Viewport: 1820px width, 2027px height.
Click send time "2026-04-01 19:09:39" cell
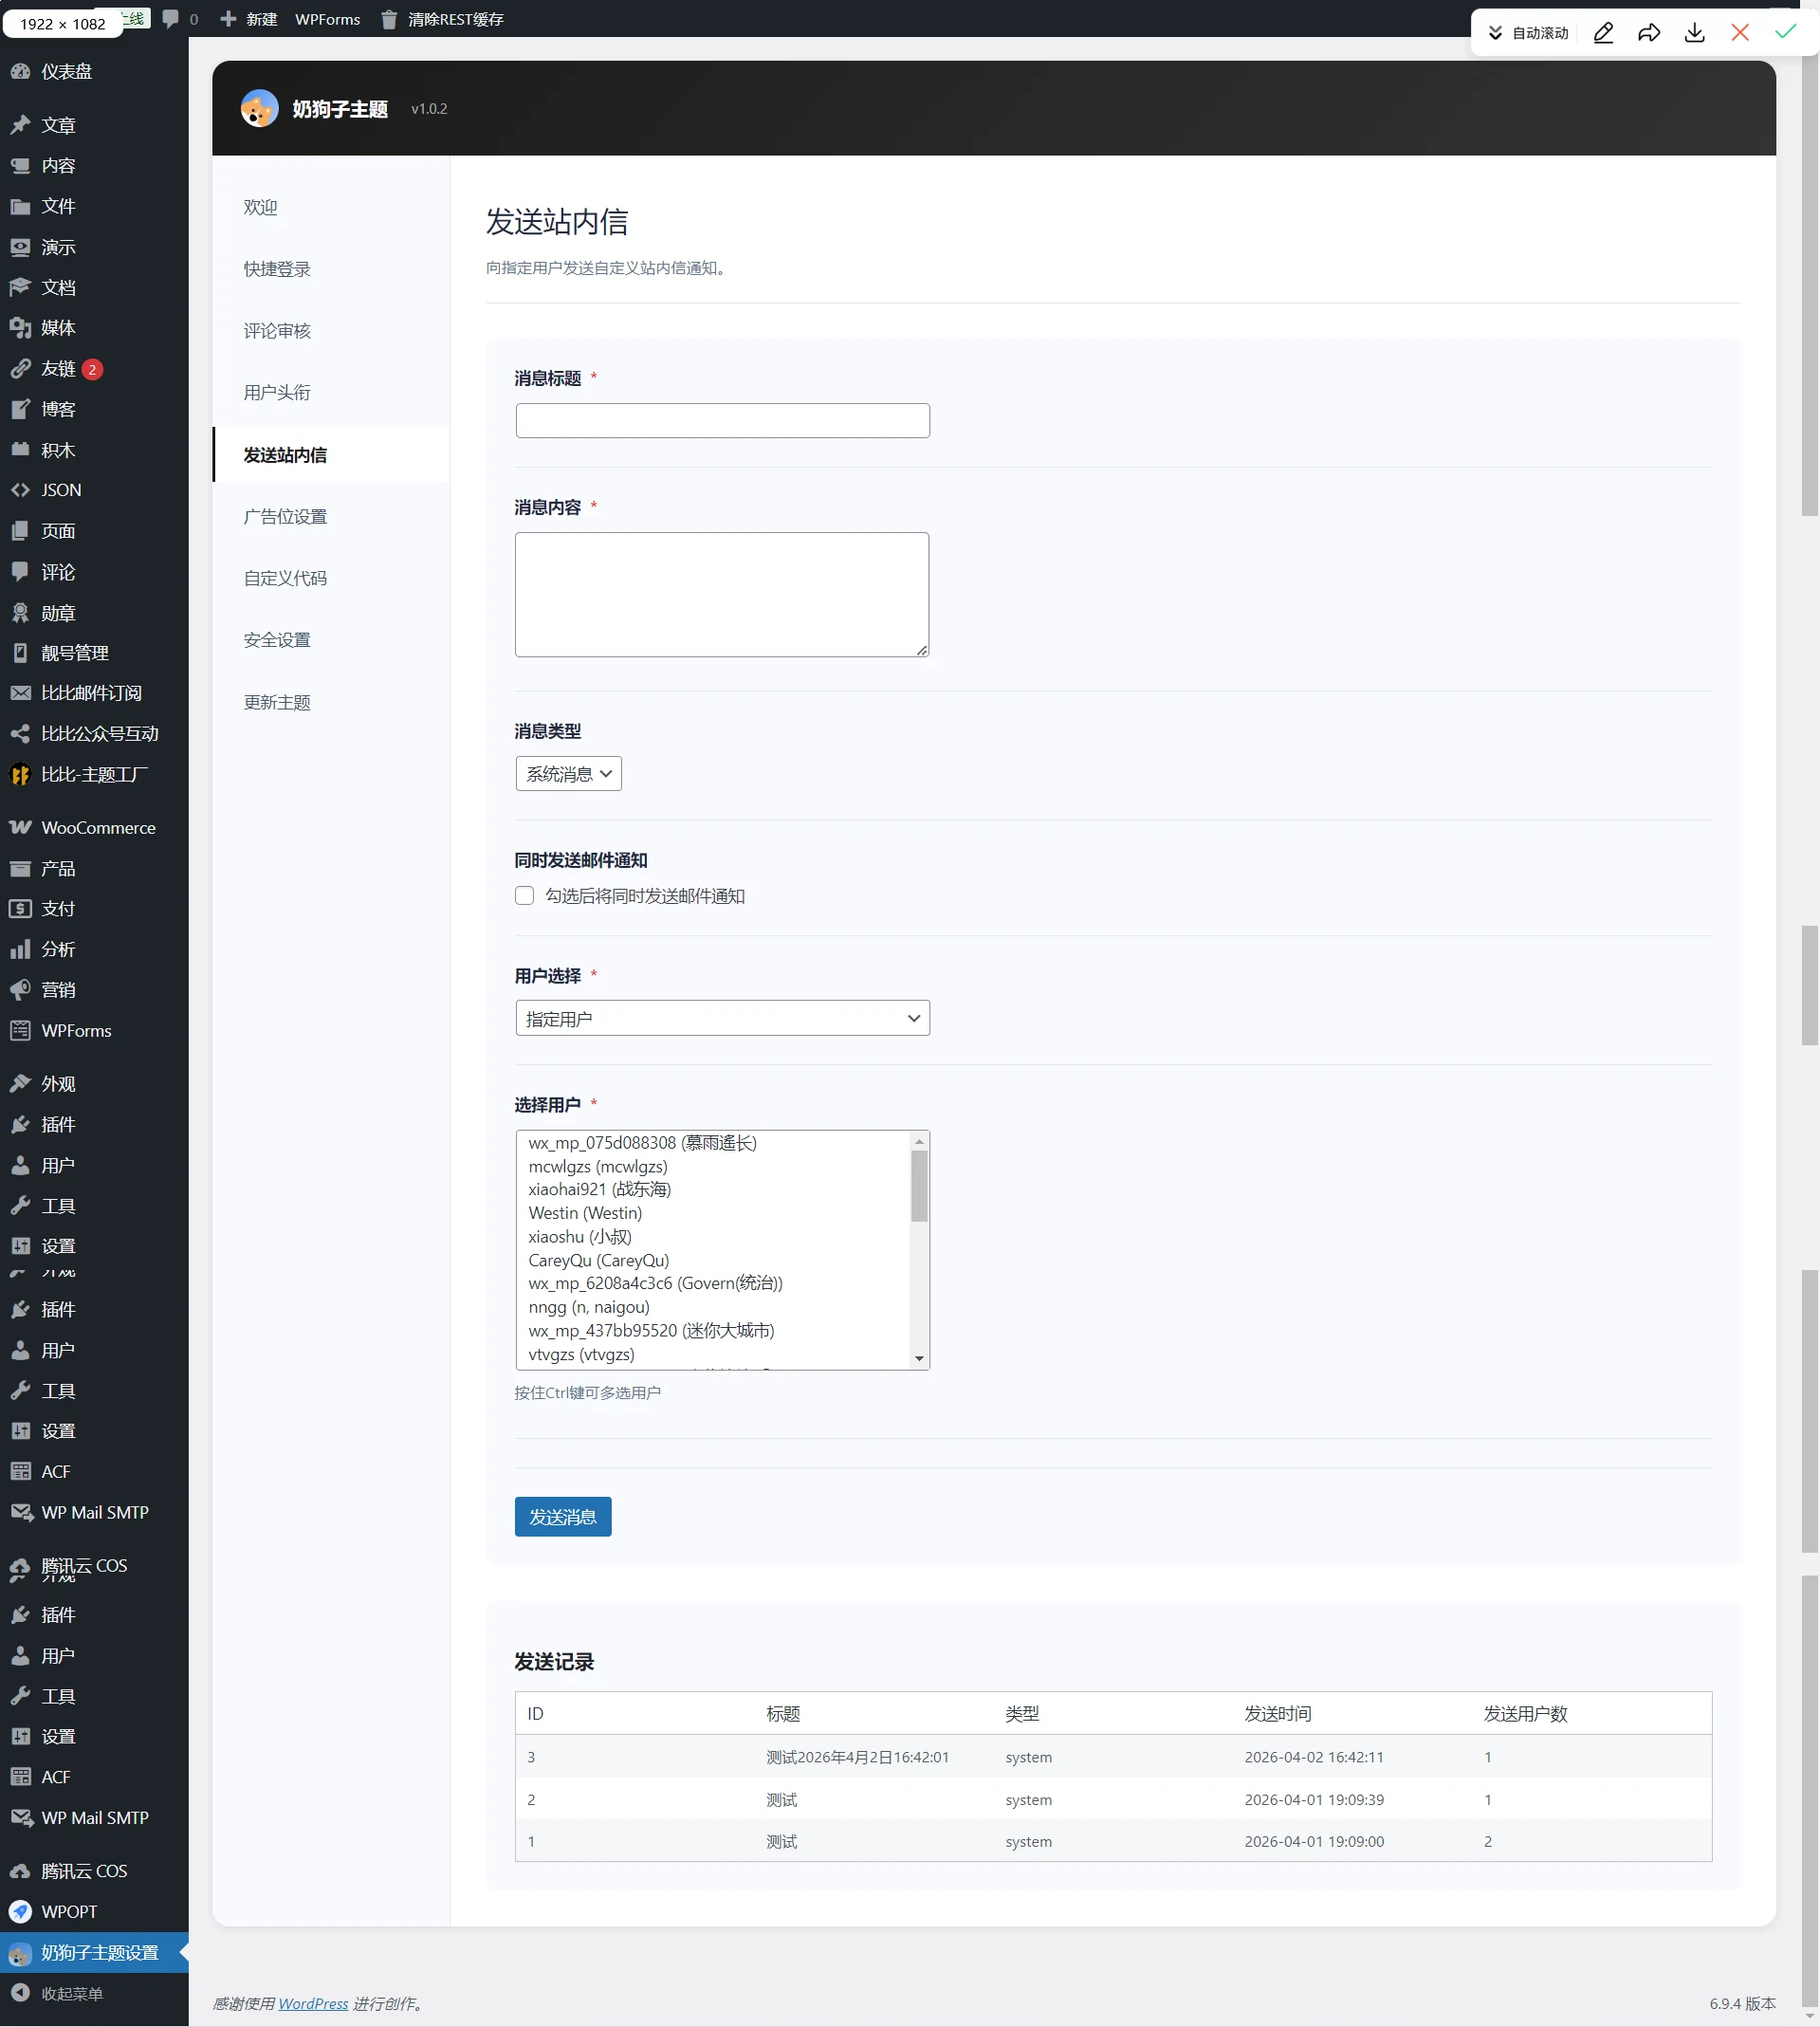pos(1314,1799)
